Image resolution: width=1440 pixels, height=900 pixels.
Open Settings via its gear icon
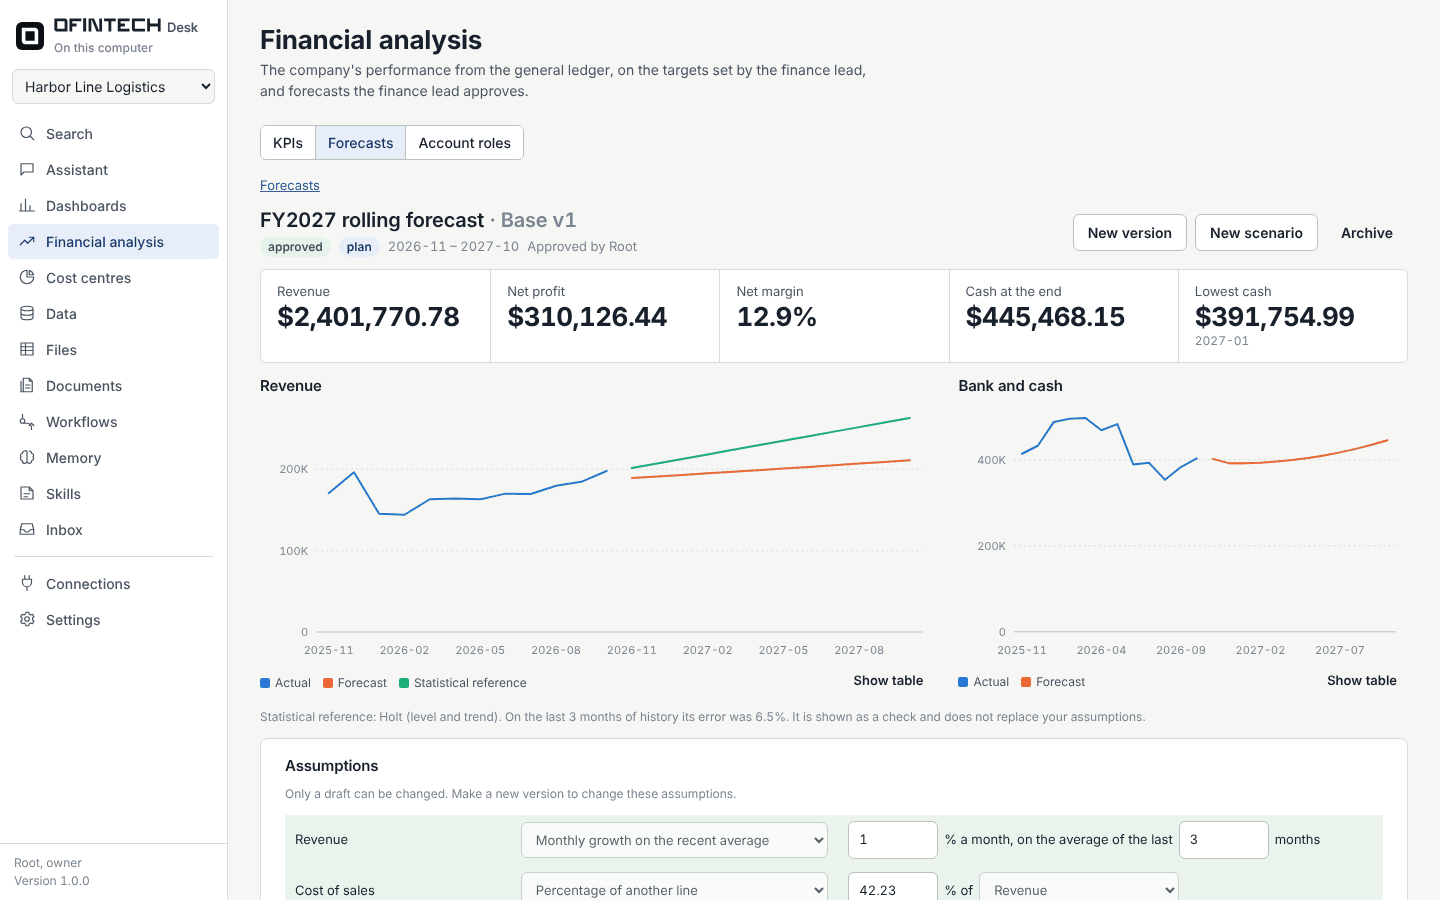(x=27, y=620)
